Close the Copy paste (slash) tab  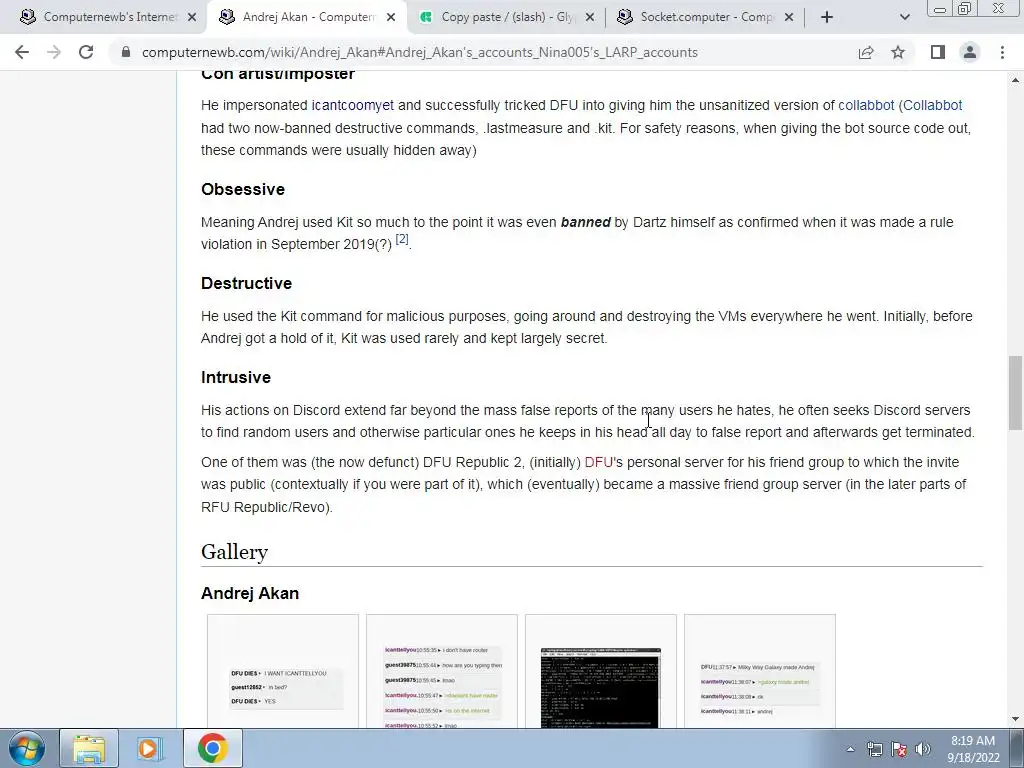tap(590, 17)
